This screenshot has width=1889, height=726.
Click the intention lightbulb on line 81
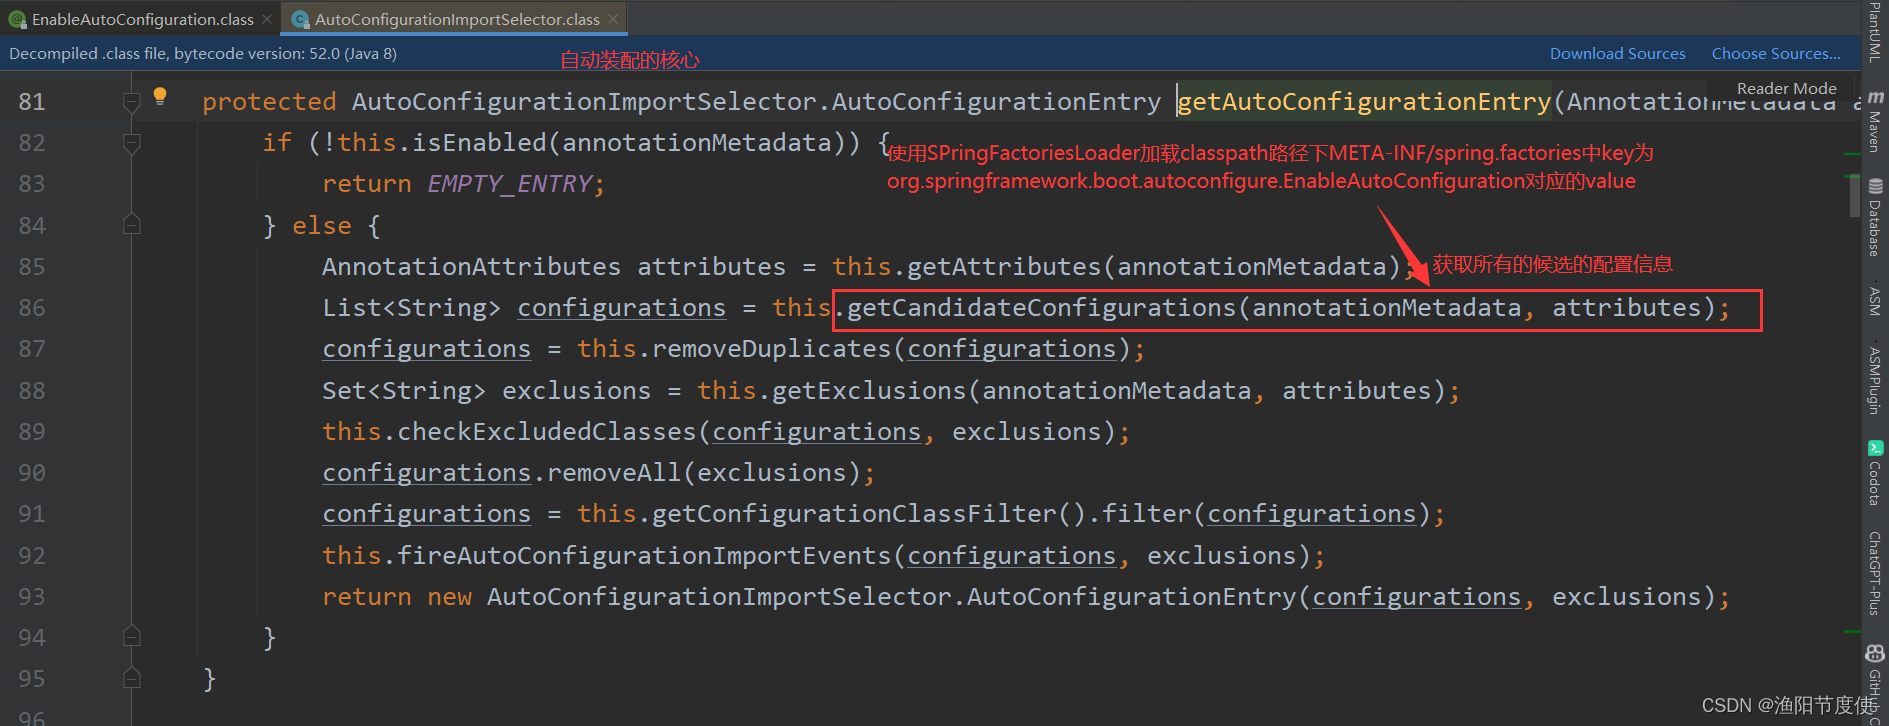coord(160,97)
